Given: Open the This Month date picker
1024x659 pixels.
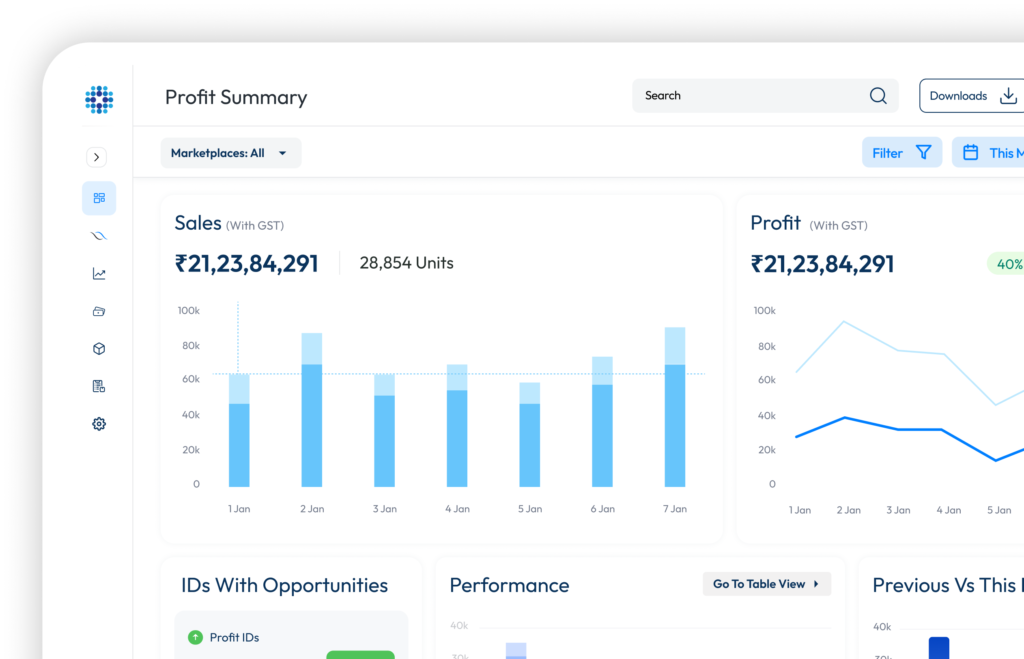Looking at the screenshot, I should click(x=990, y=153).
